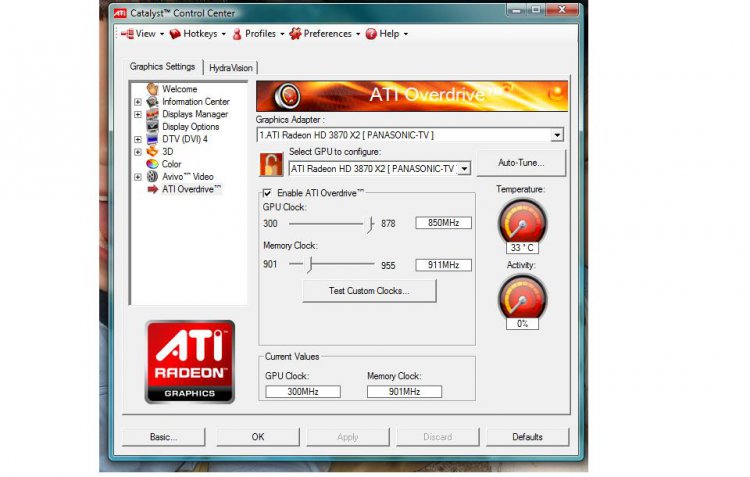Click the ATI Radeon Graphics logo
The image size is (750, 477).
(190, 362)
